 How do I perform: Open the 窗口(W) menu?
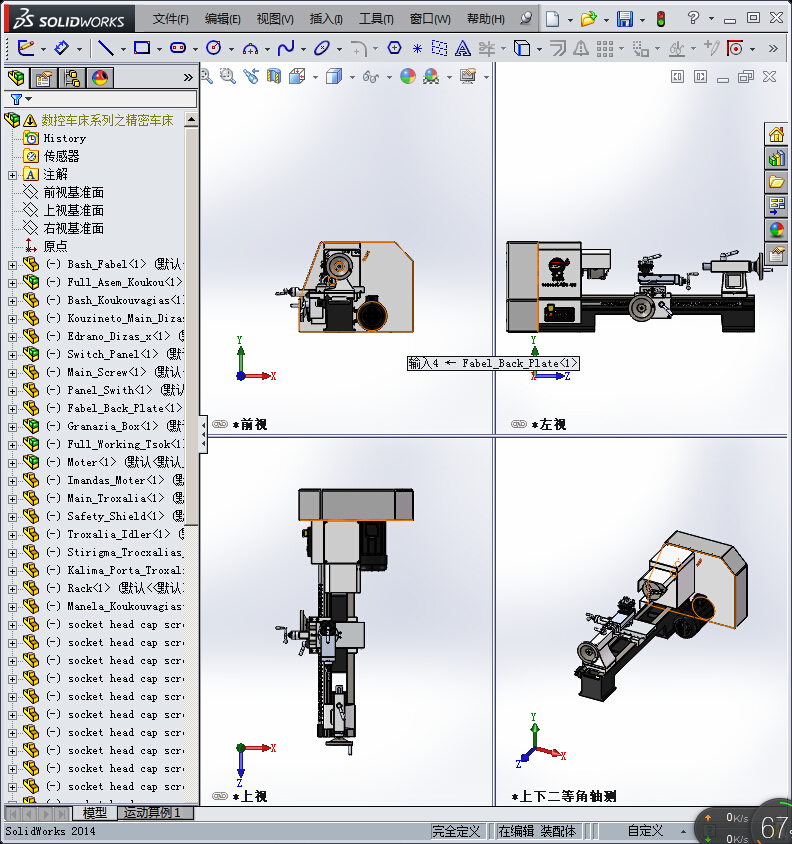[430, 19]
